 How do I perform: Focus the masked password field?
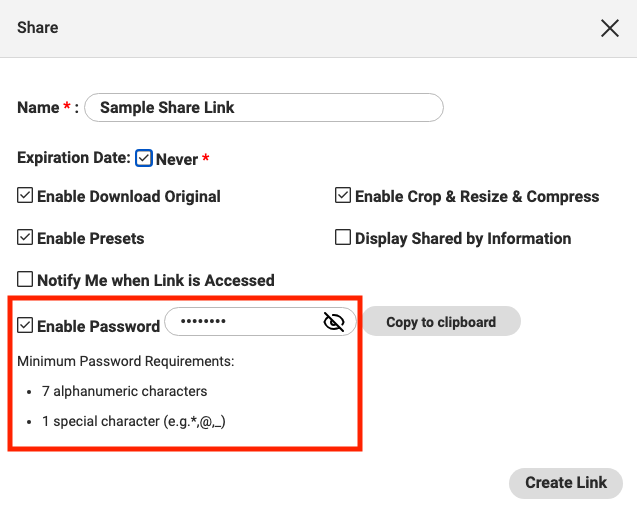point(260,322)
